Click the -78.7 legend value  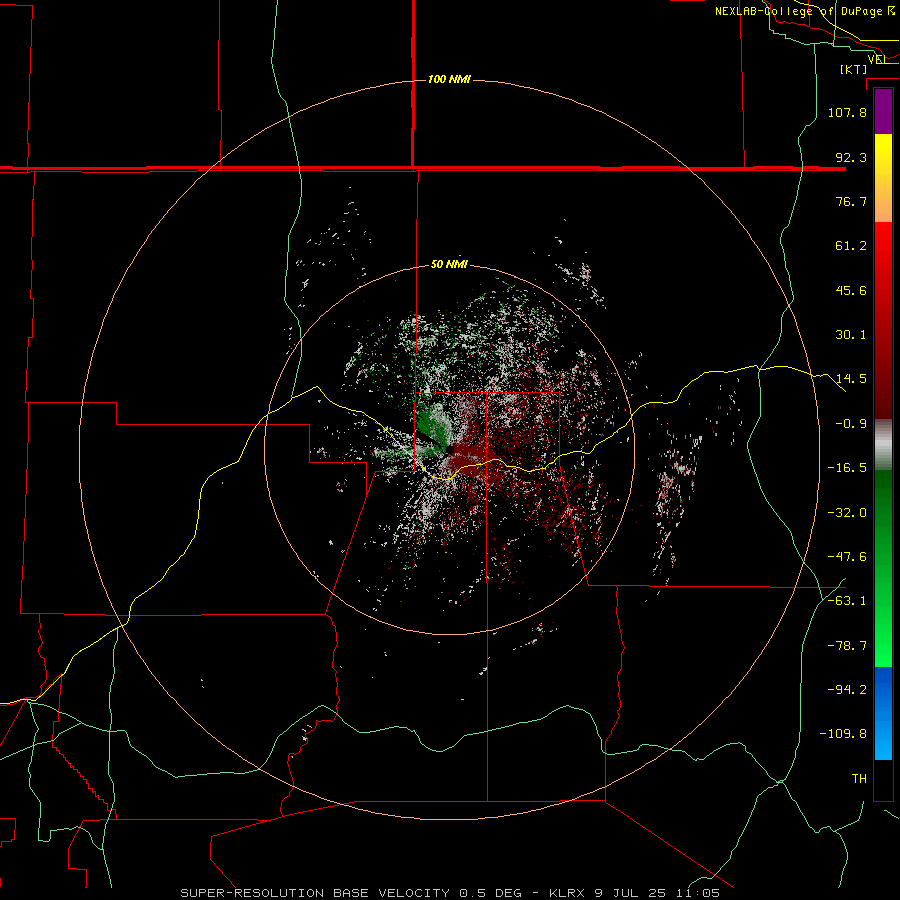click(x=847, y=646)
